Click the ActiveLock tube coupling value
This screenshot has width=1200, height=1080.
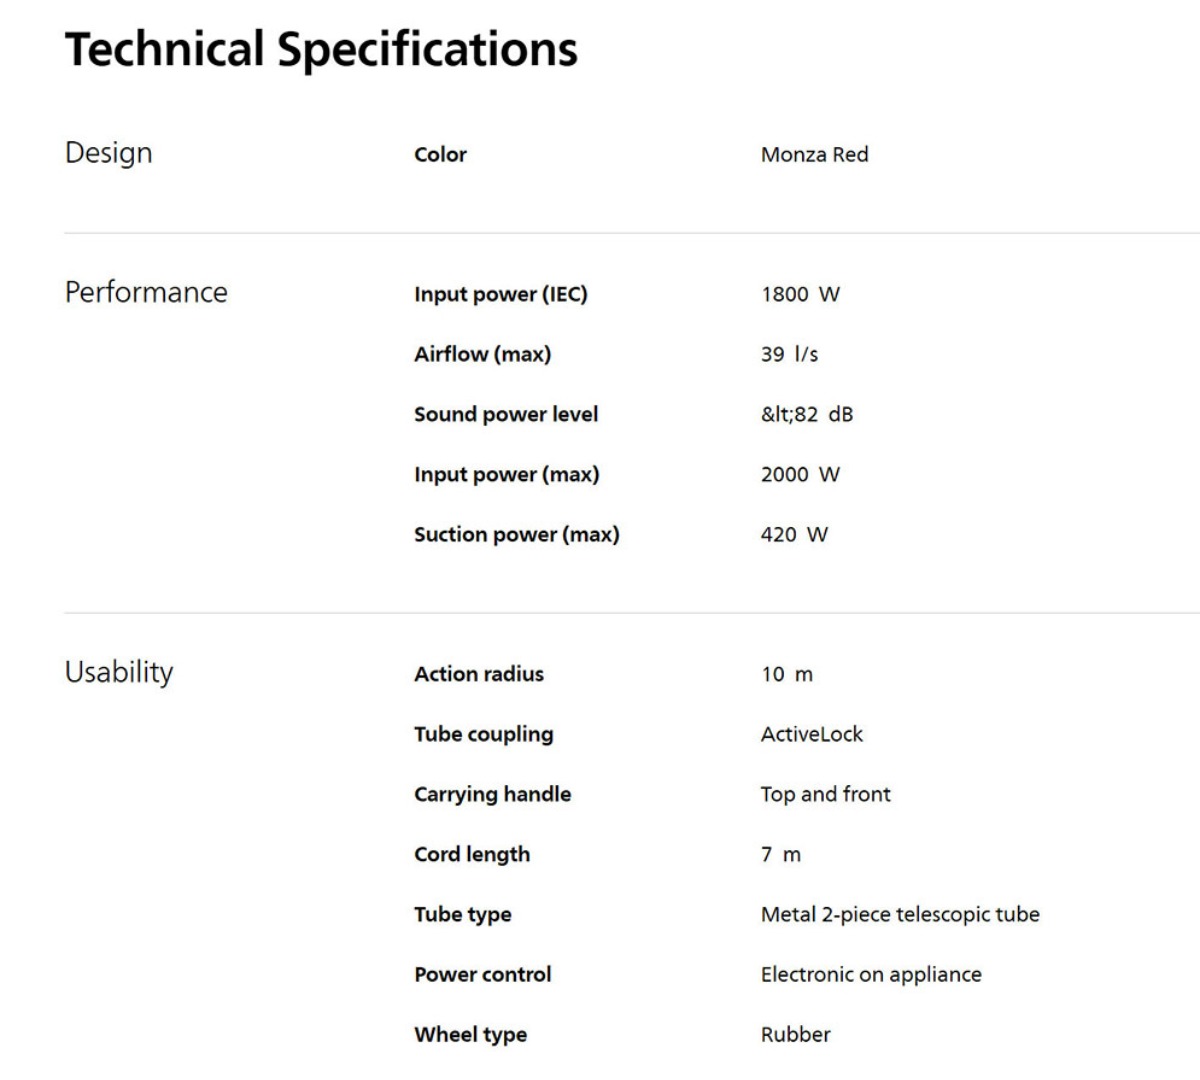(812, 734)
